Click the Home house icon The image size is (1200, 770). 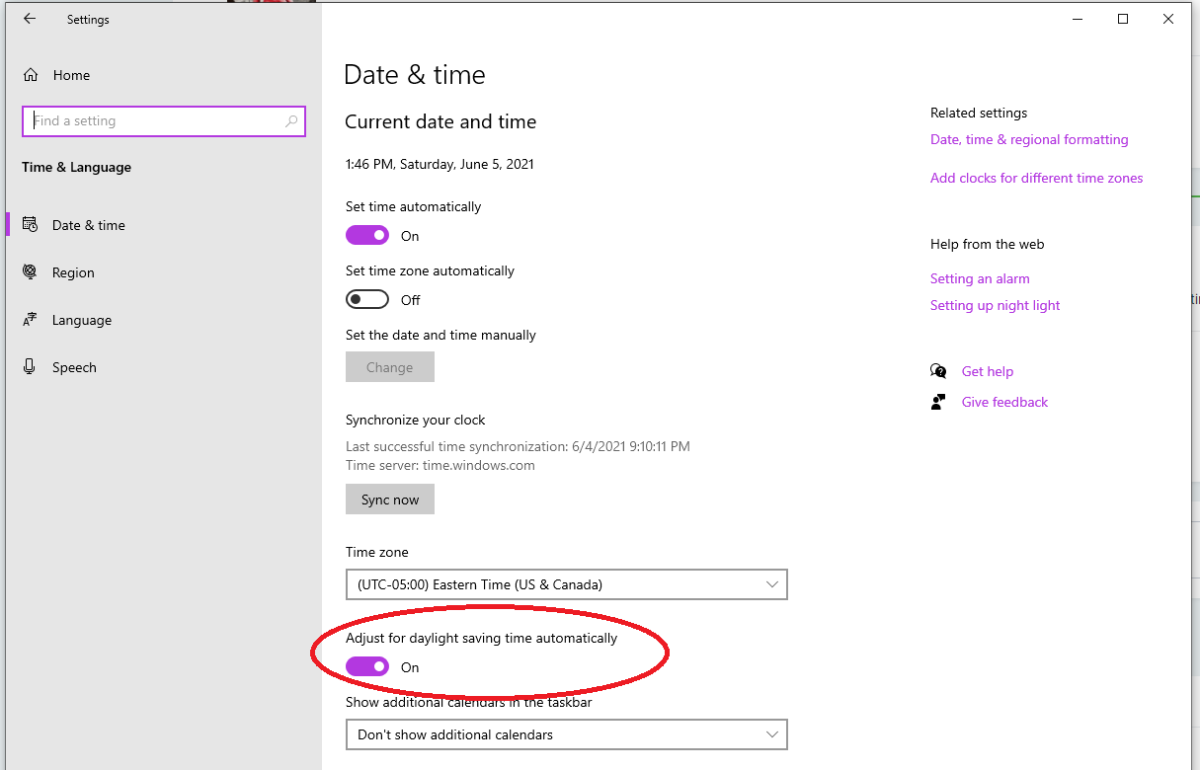31,75
